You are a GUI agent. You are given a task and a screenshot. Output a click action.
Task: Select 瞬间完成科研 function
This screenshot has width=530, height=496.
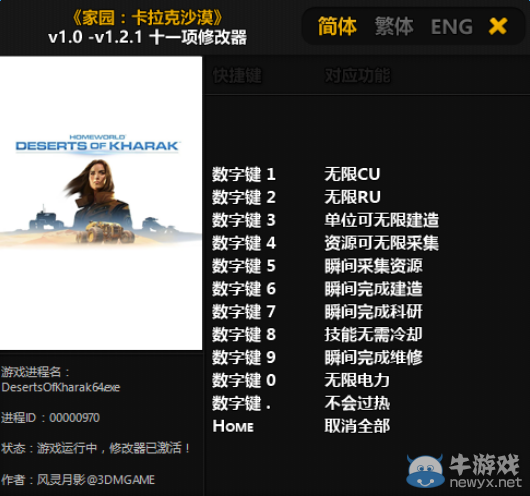pyautogui.click(x=374, y=311)
